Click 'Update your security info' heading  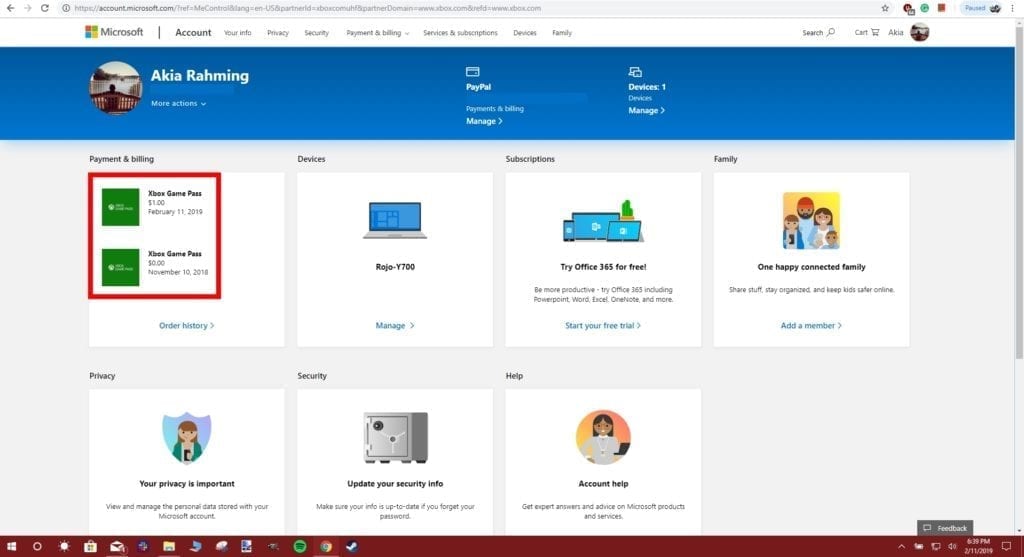[395, 484]
